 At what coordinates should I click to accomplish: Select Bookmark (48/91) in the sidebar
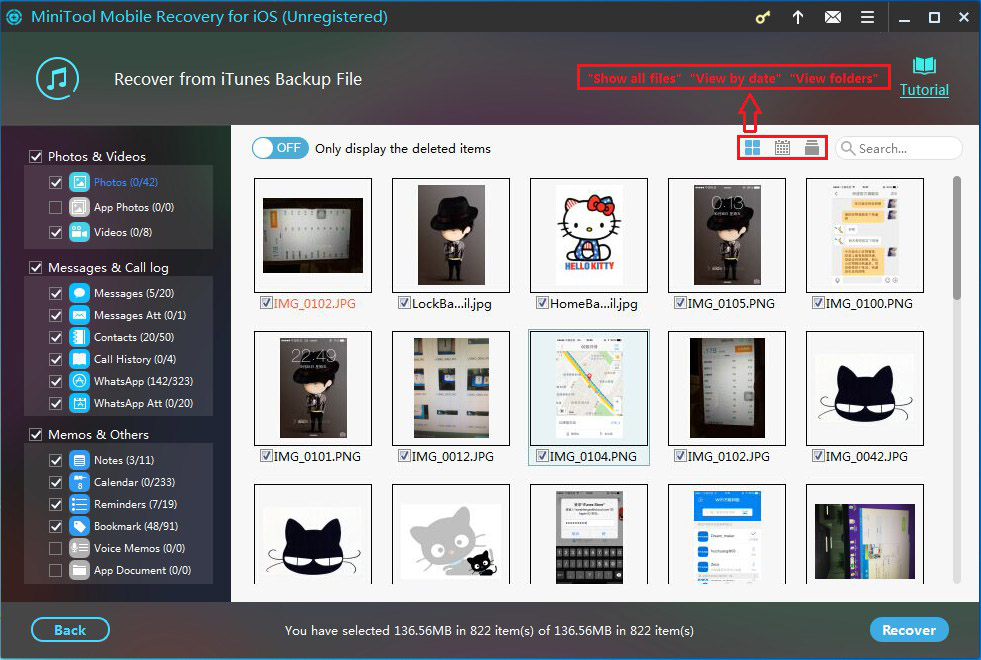[x=136, y=526]
